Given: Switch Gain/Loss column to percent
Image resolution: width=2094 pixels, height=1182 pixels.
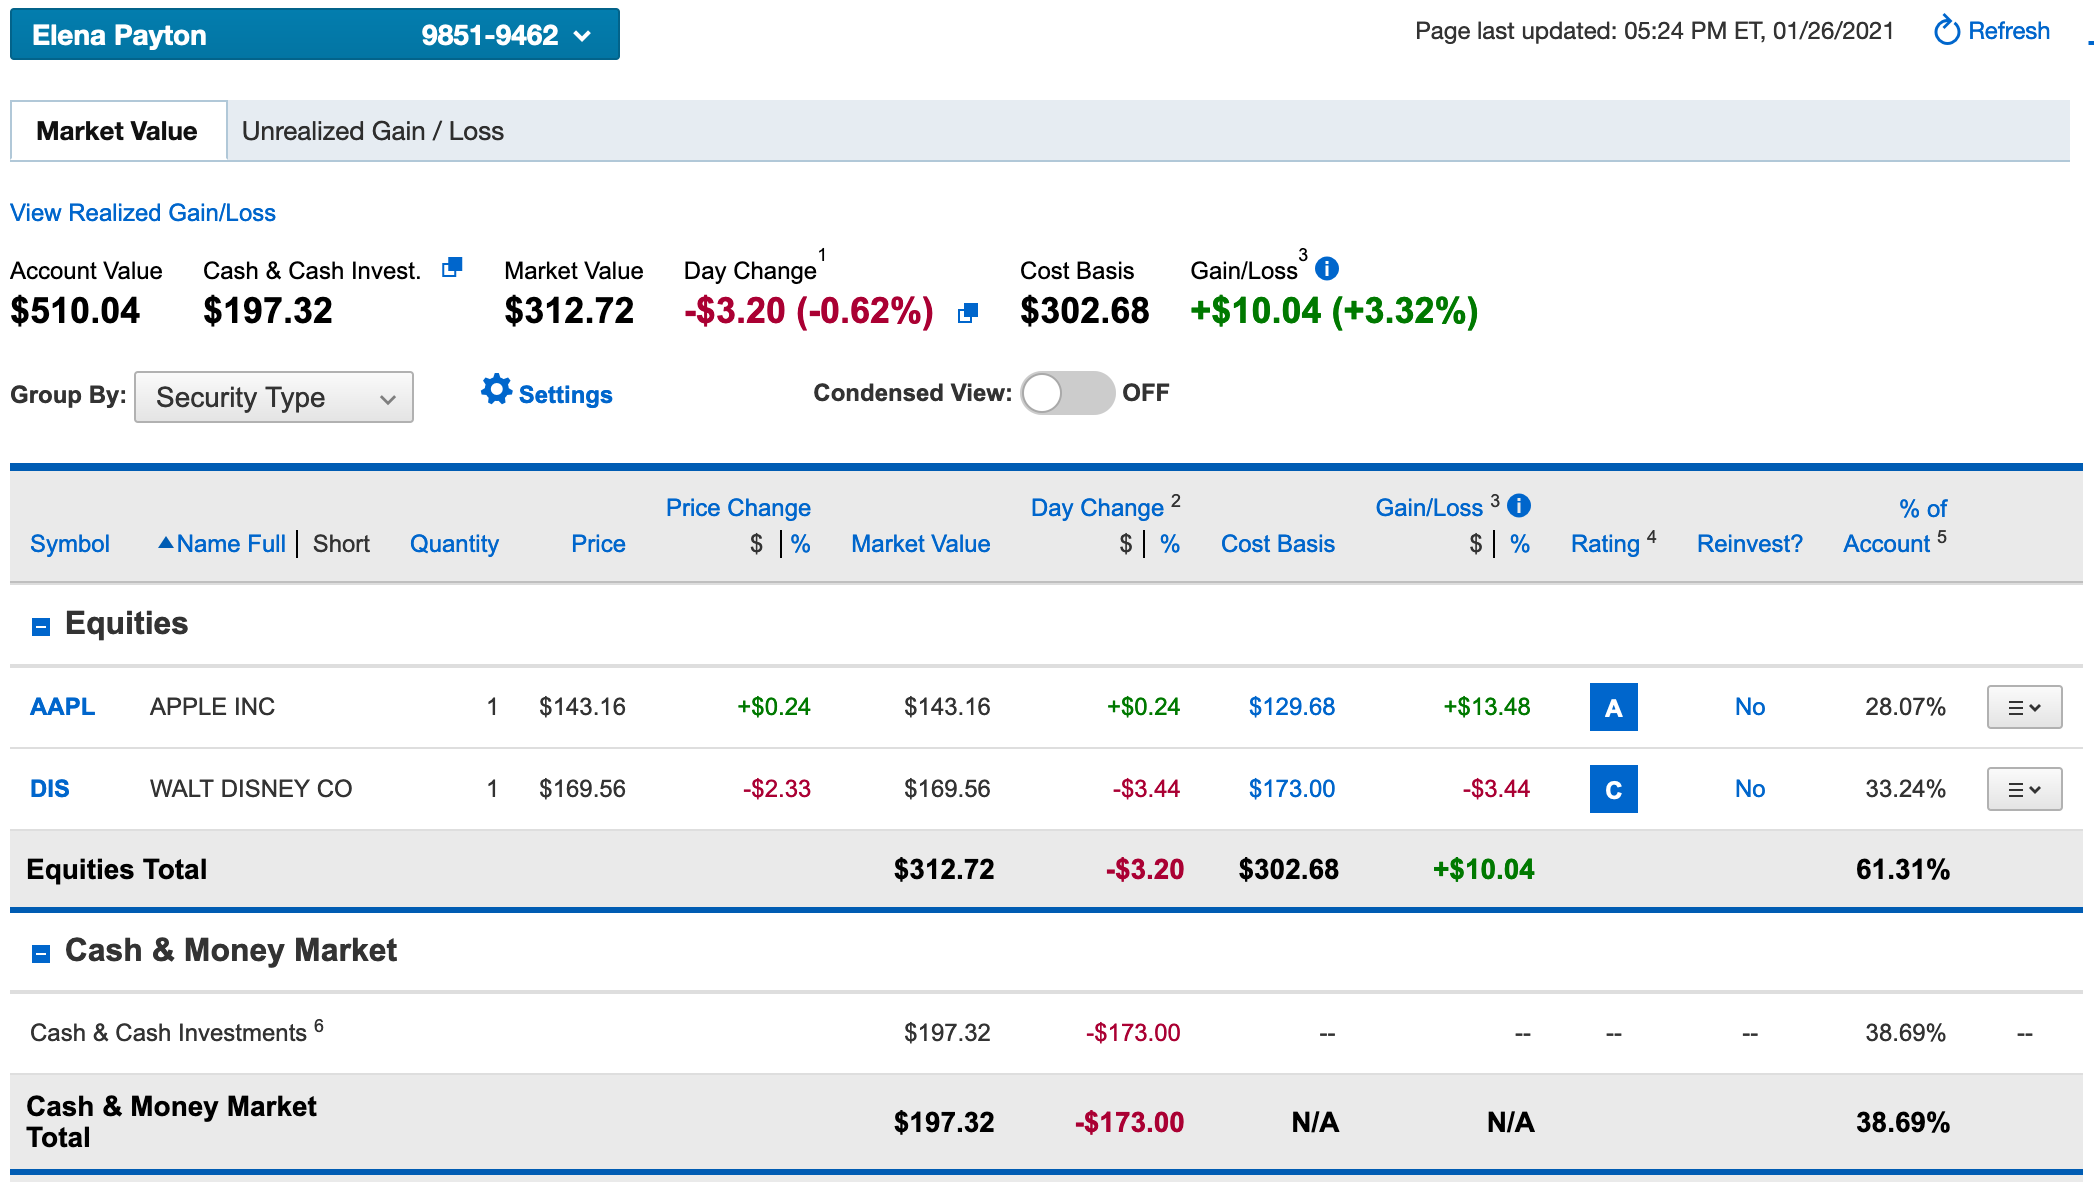Looking at the screenshot, I should pyautogui.click(x=1520, y=544).
